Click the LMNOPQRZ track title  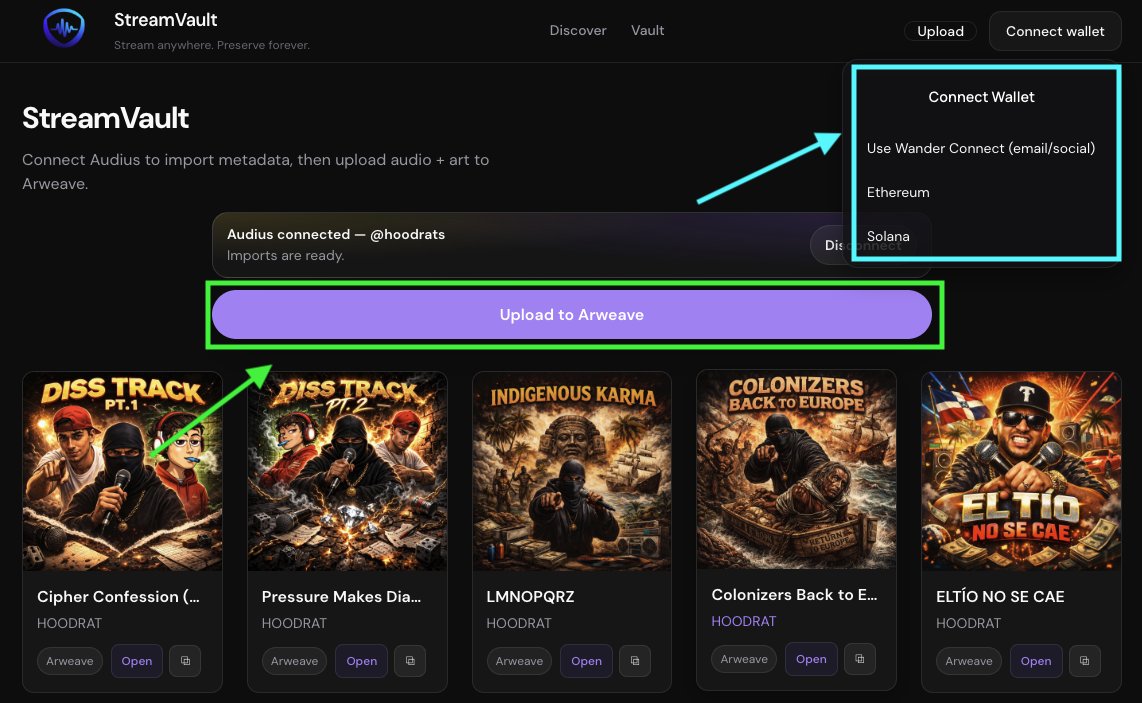[530, 597]
